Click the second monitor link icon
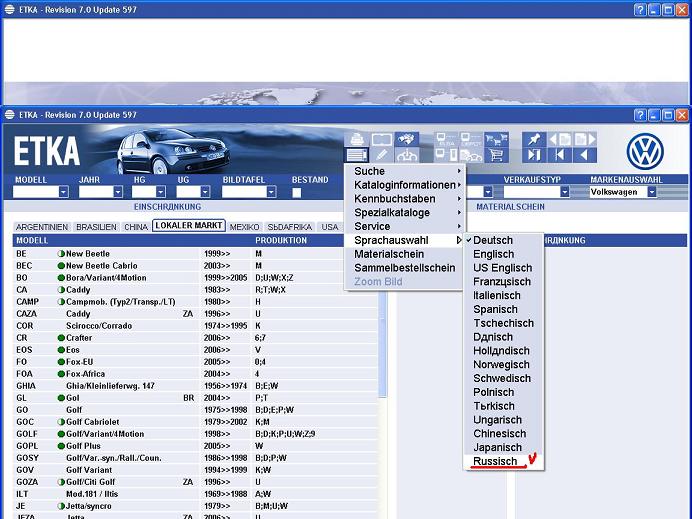This screenshot has width=692, height=519. coord(471,139)
